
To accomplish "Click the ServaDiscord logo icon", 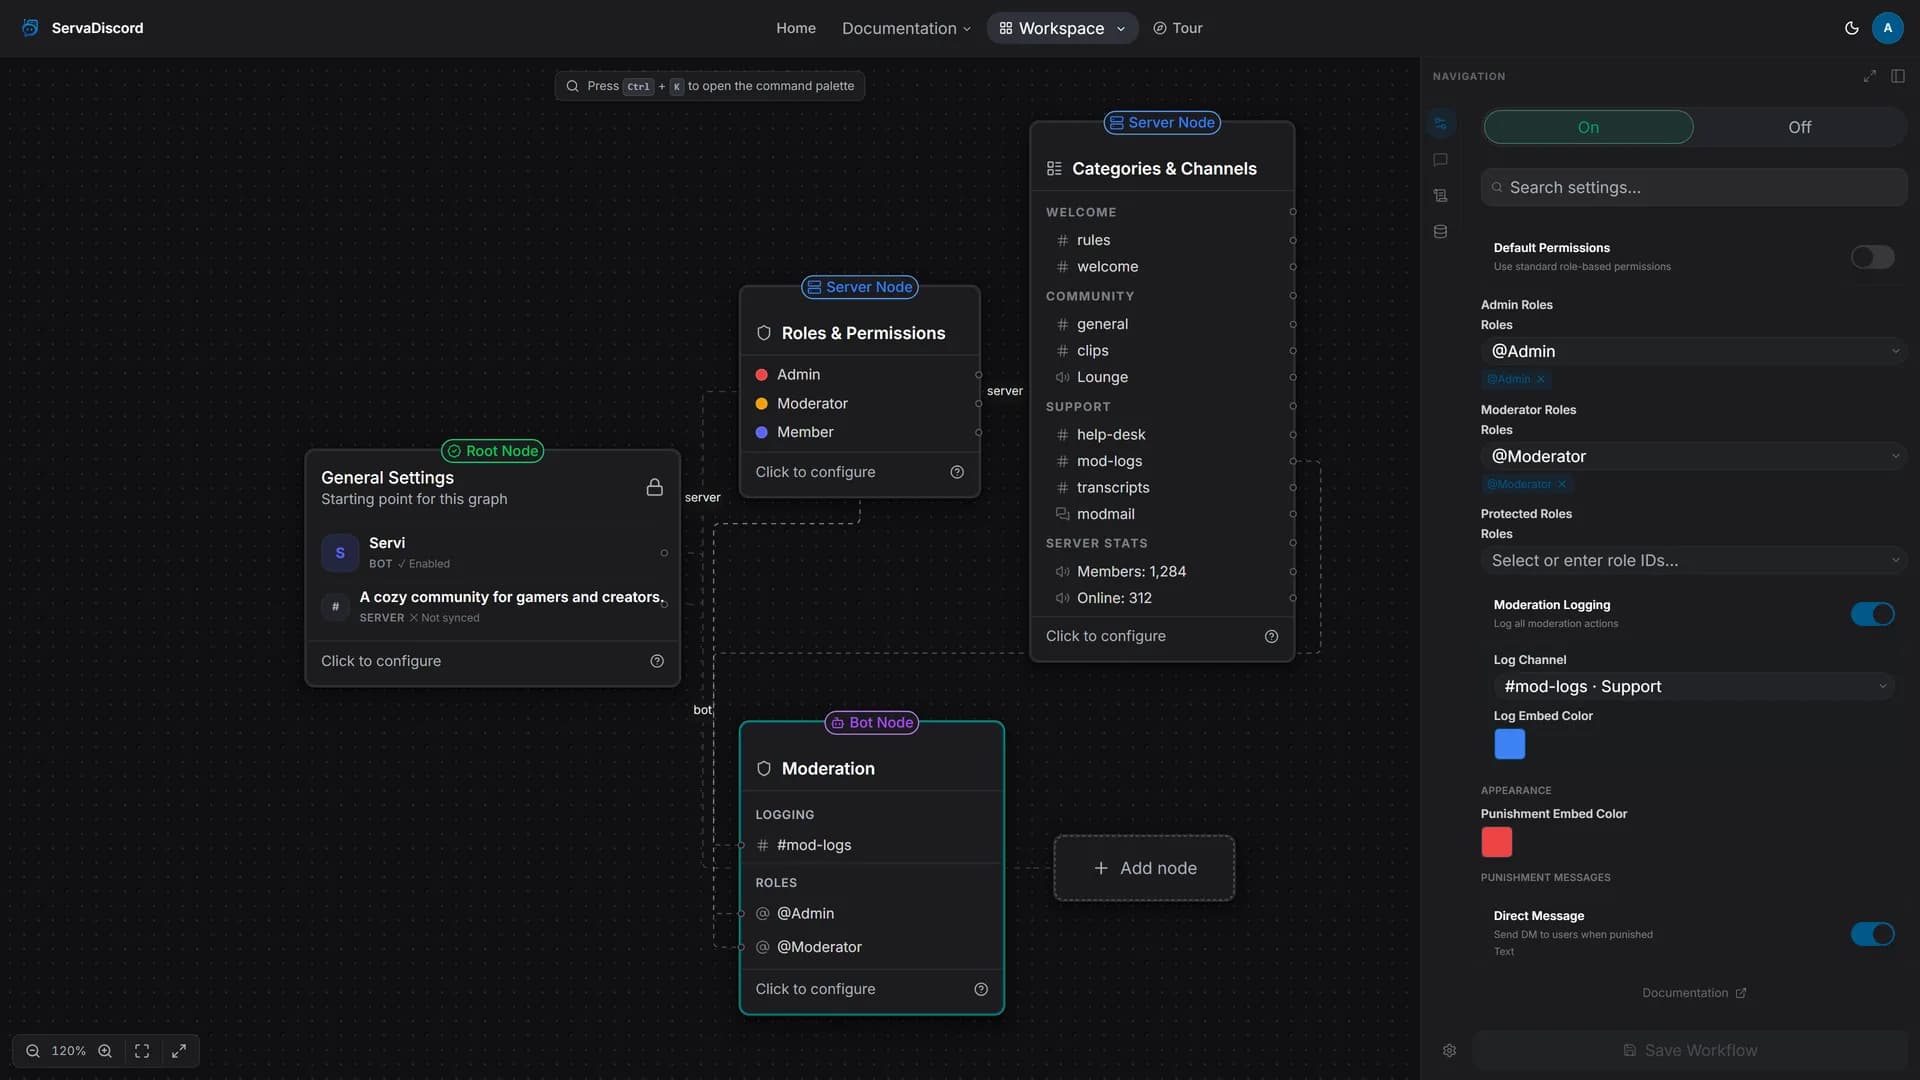I will click(30, 28).
